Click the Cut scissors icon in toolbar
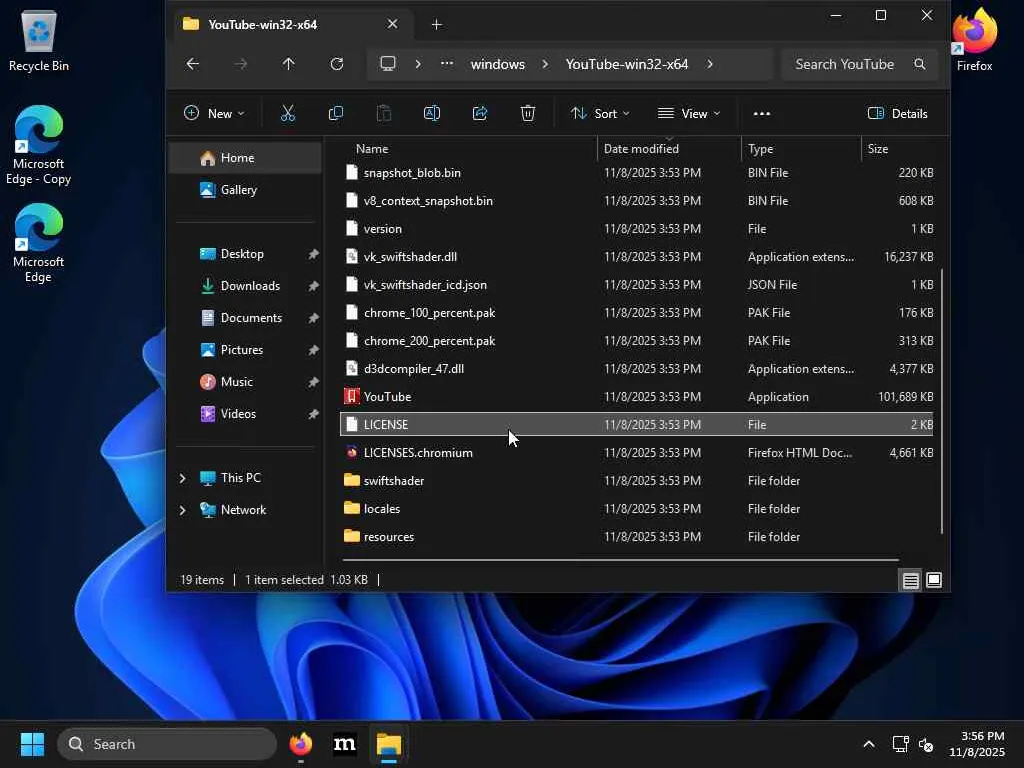The height and width of the screenshot is (768, 1024). (x=288, y=114)
